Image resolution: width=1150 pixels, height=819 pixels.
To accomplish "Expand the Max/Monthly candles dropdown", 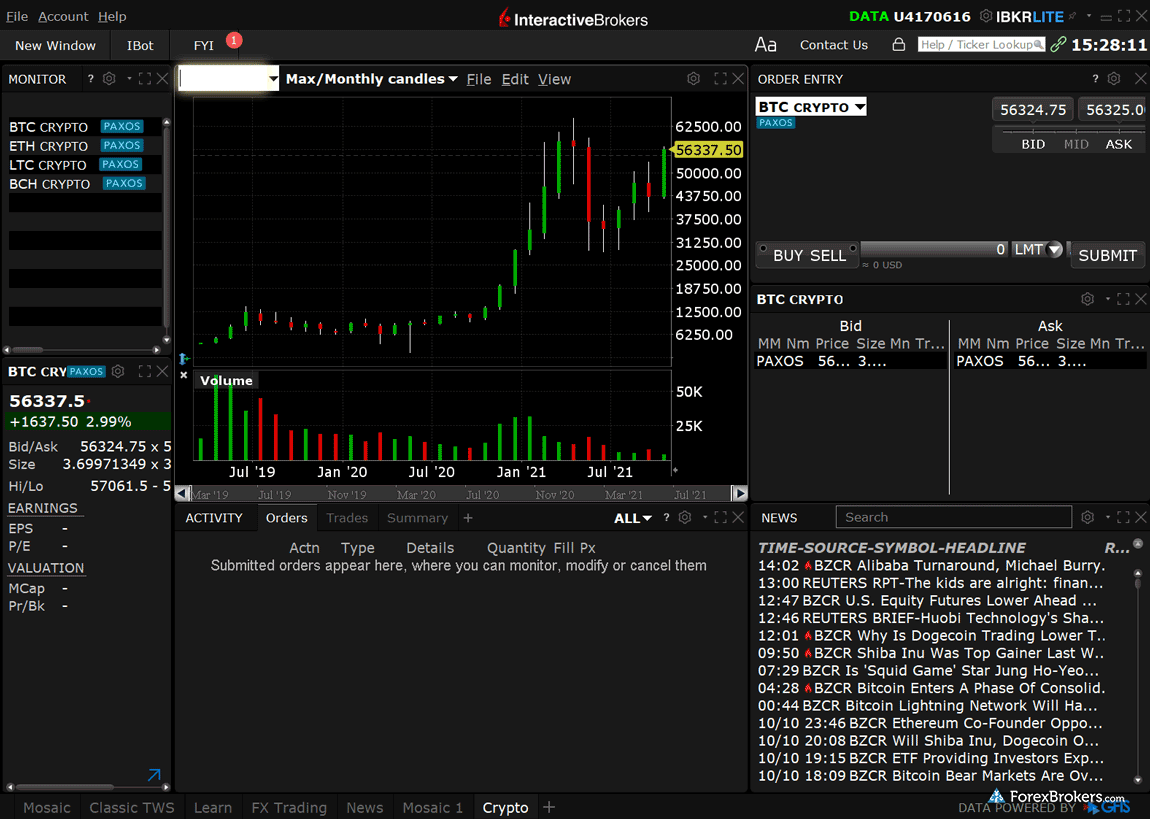I will point(371,79).
